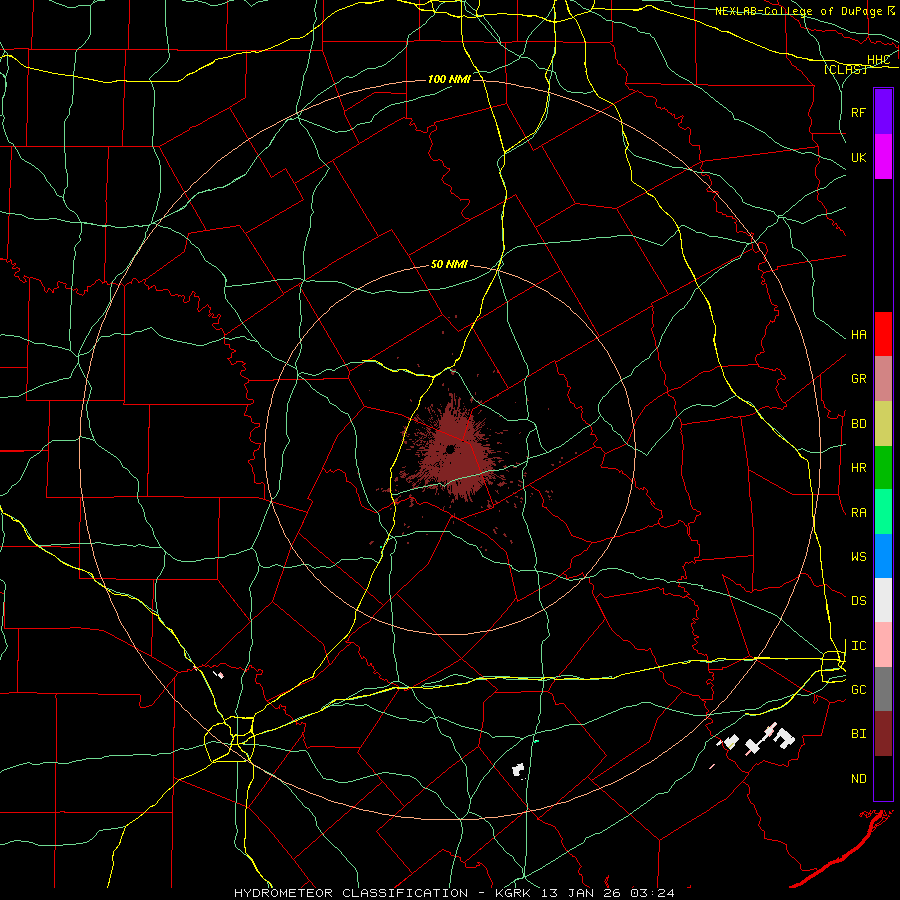Click the "03:24" timestamp text

click(652, 893)
